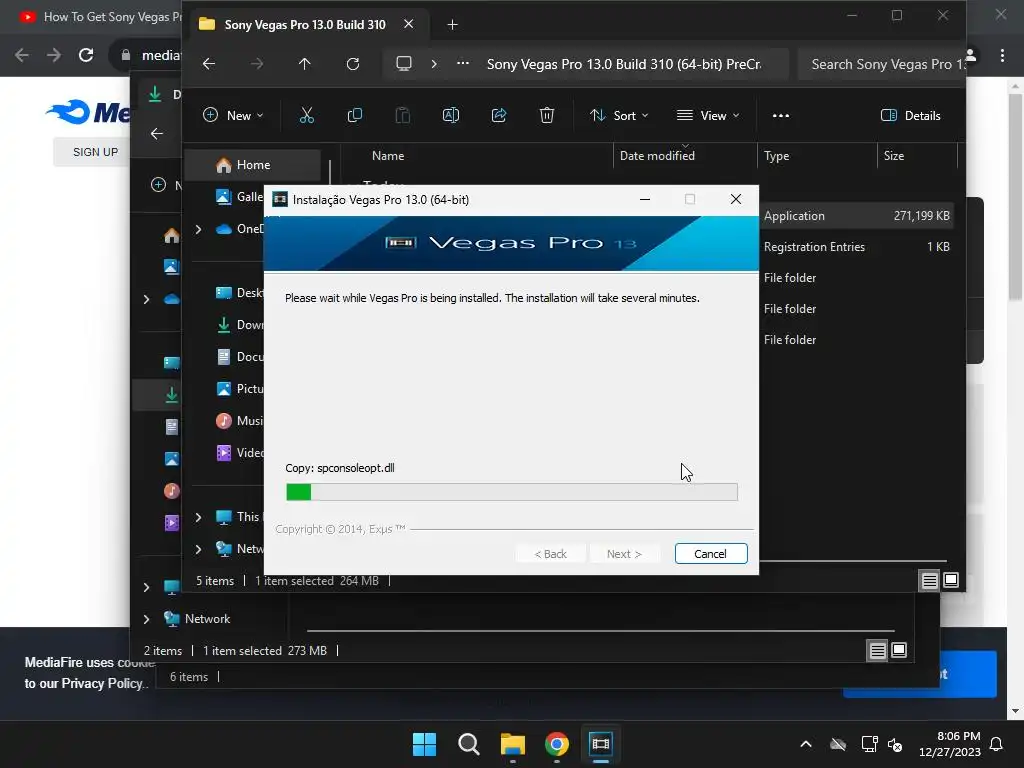Sort by the Type column header
1024x768 pixels.
click(818, 156)
